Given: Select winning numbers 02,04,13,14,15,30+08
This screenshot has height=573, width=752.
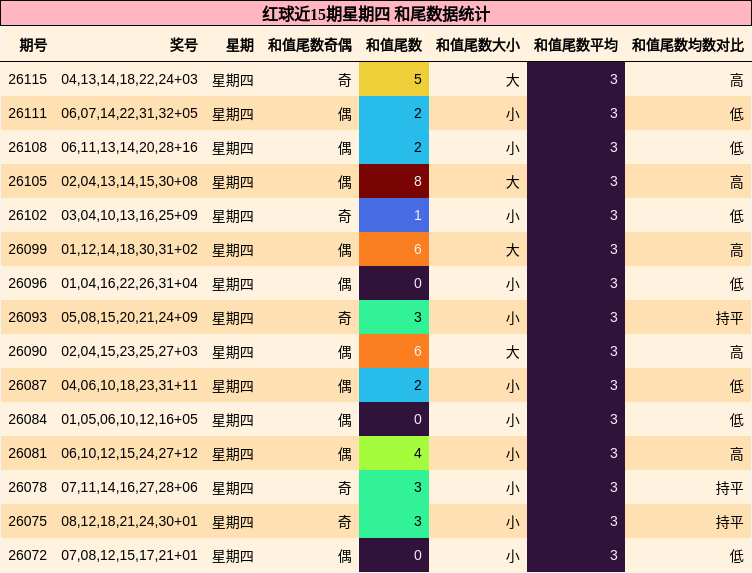Looking at the screenshot, I should (129, 181).
